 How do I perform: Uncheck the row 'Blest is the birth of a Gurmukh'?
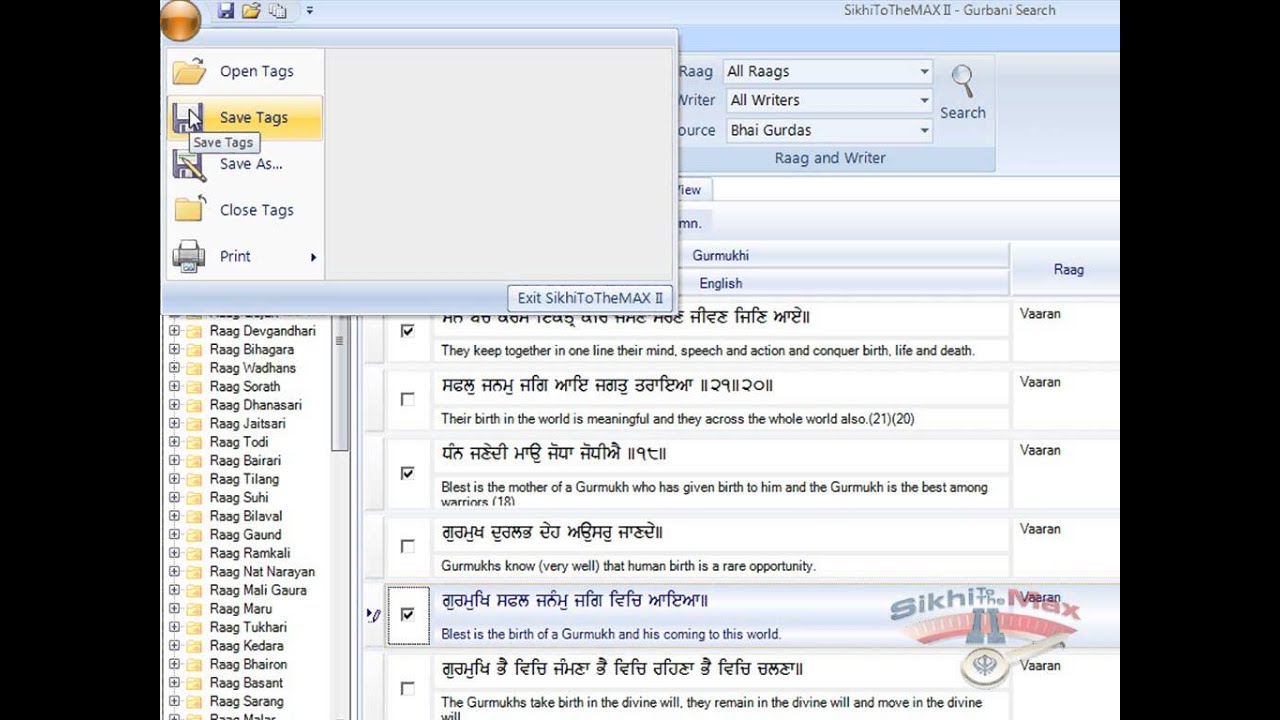tap(407, 614)
